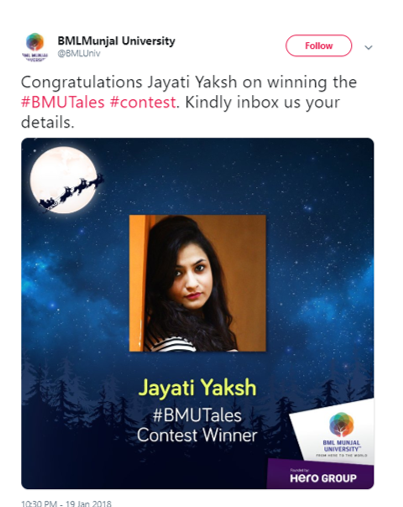Click the 'Kindly inbox us your details' sentence
Viewport: 403px width, 507px height.
(x=180, y=112)
